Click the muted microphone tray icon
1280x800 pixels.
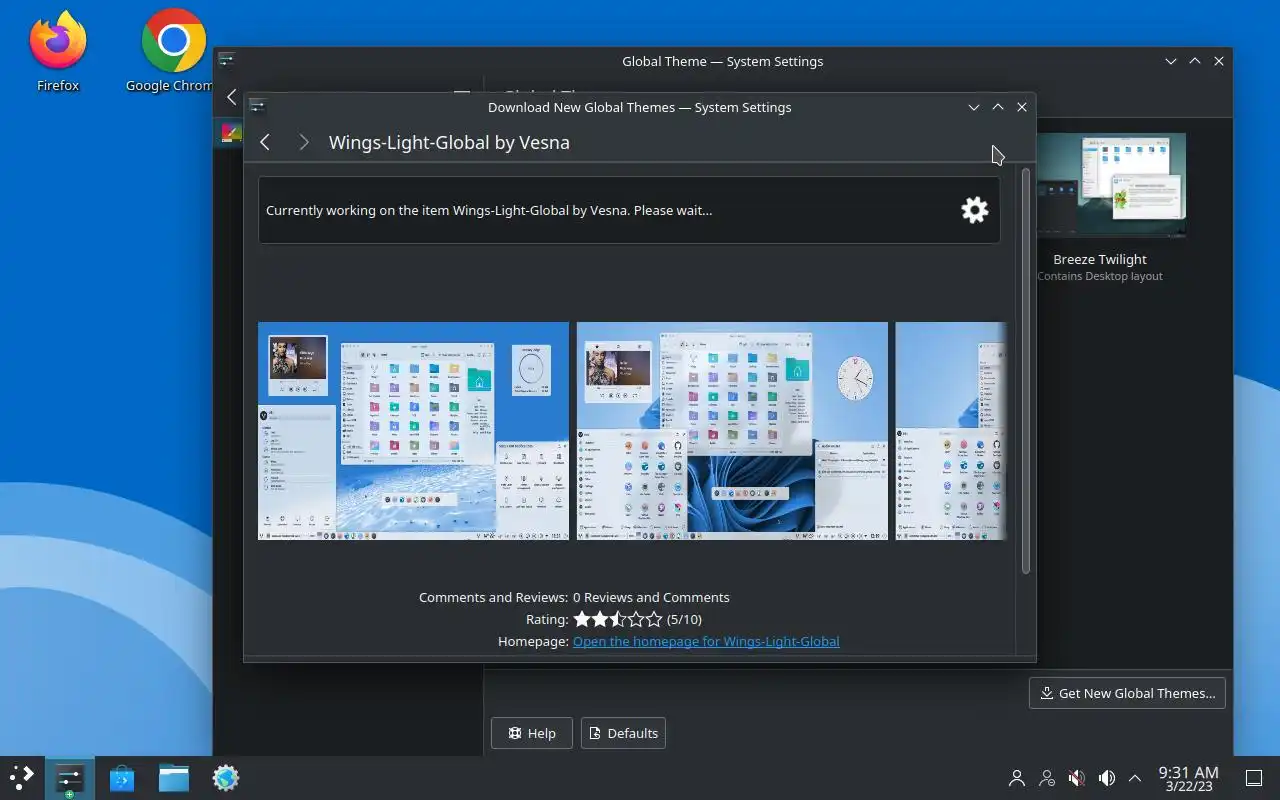tap(1077, 778)
